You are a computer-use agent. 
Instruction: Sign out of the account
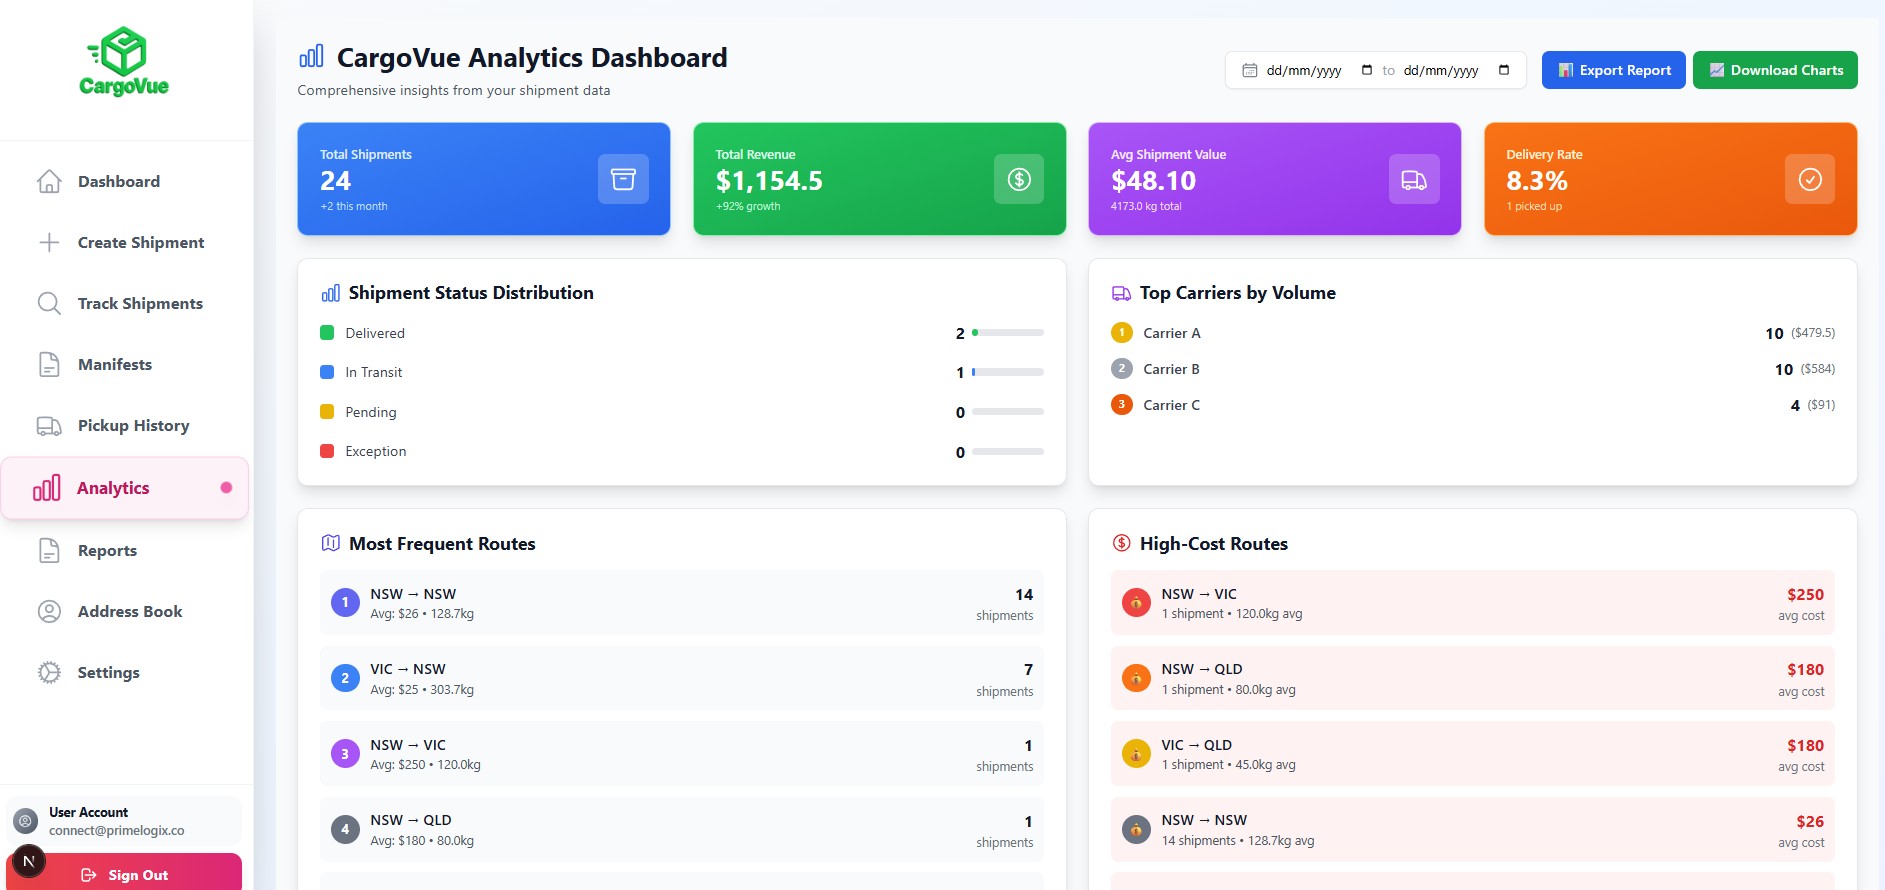click(125, 873)
